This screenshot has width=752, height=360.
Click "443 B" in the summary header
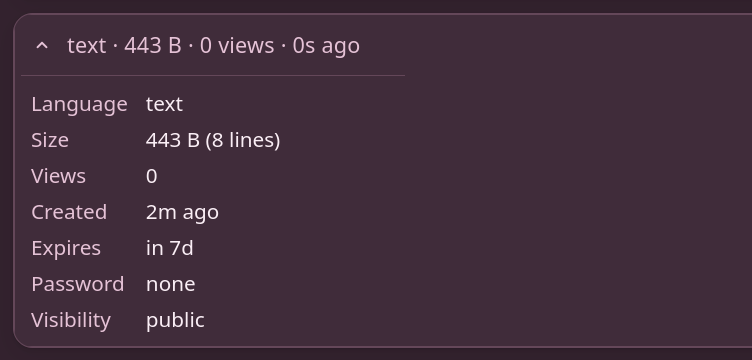(x=153, y=46)
